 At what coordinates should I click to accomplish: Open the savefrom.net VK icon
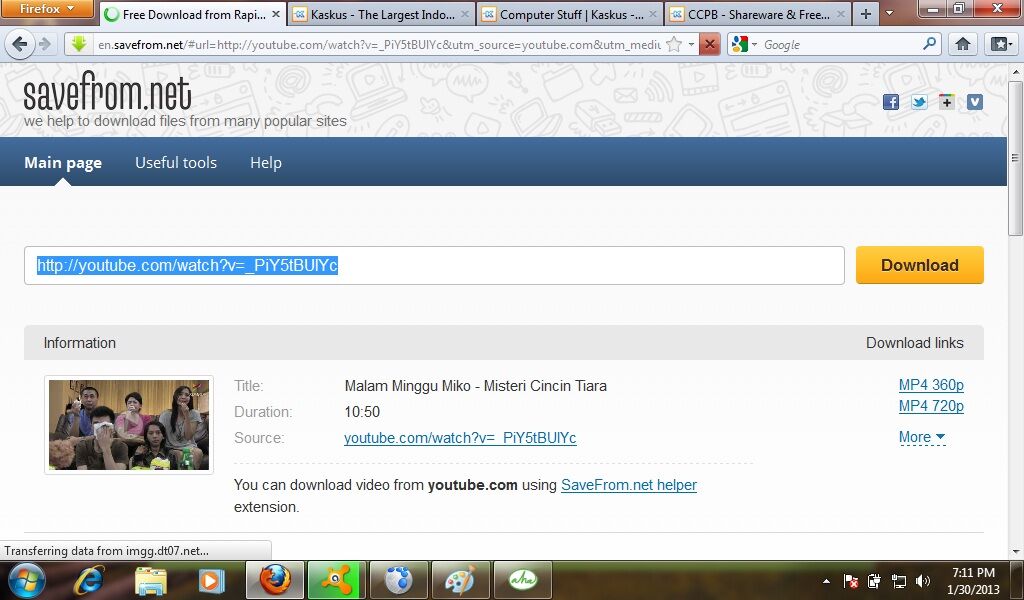coord(975,102)
